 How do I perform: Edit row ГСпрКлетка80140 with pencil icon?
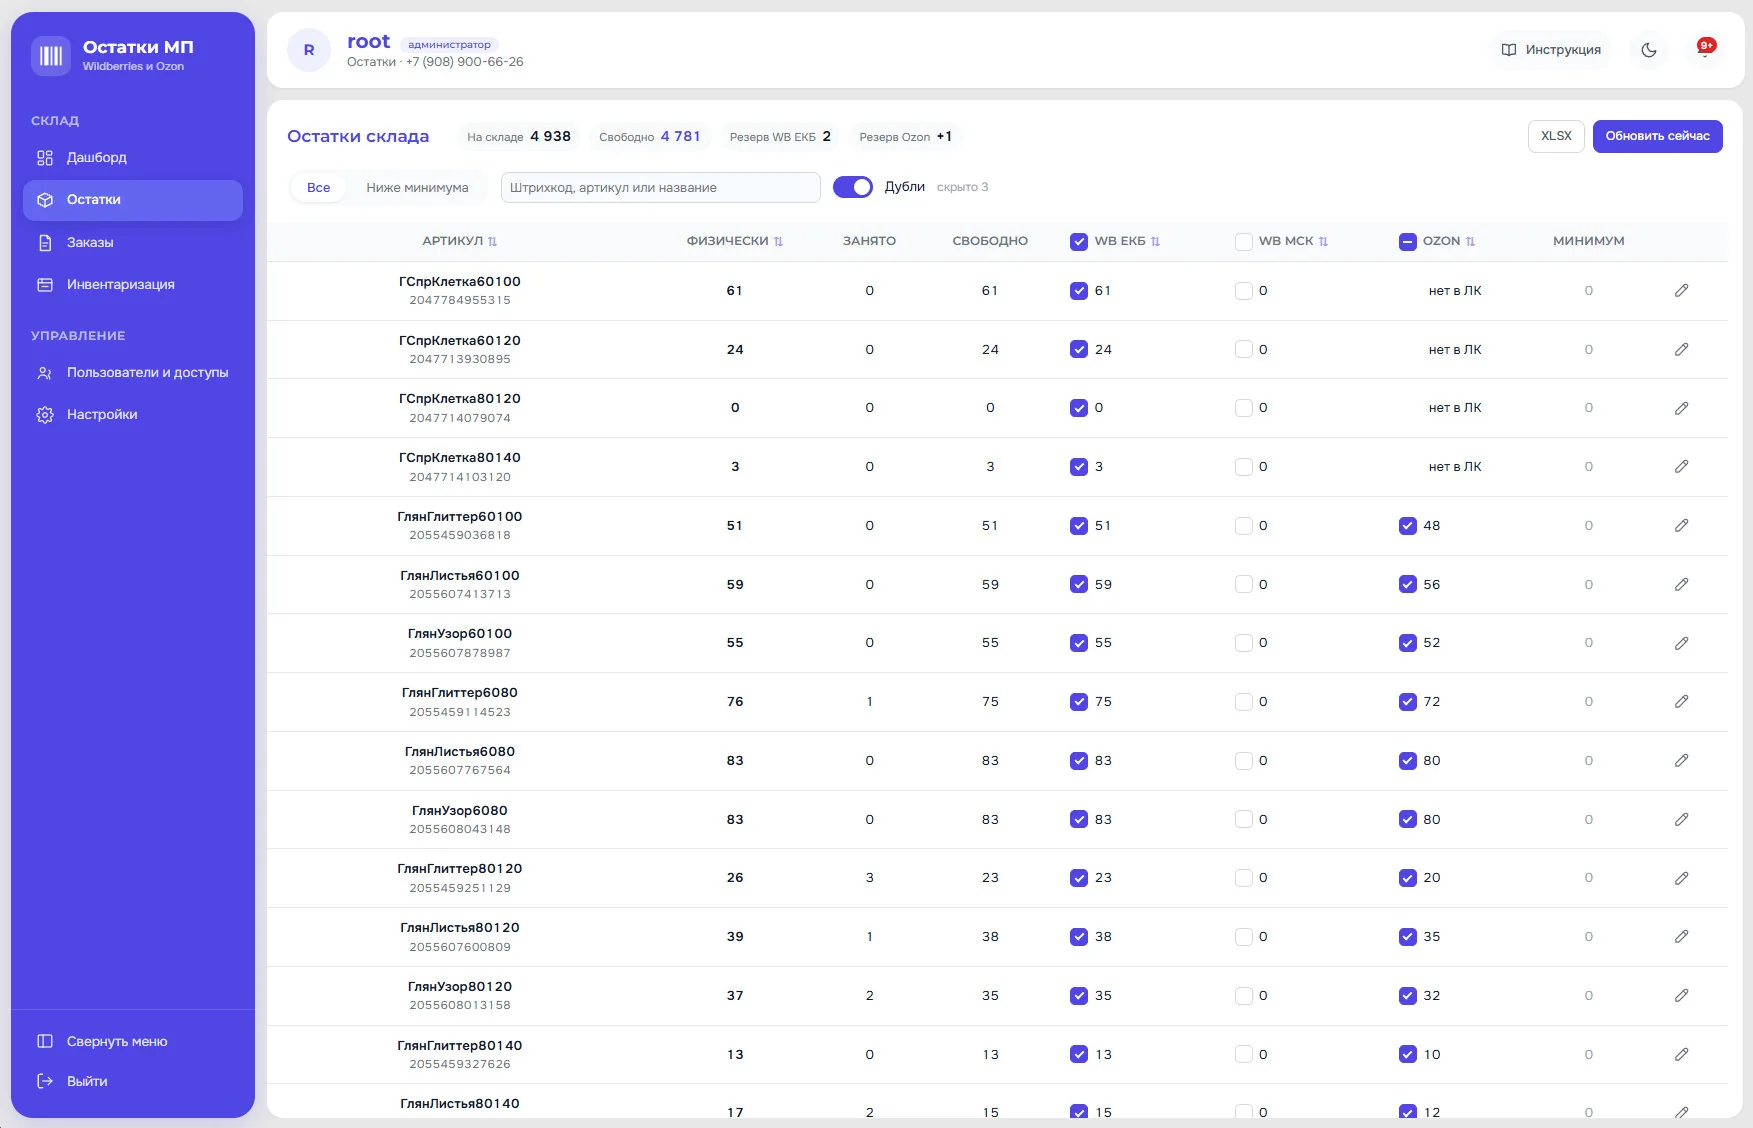[x=1681, y=467]
